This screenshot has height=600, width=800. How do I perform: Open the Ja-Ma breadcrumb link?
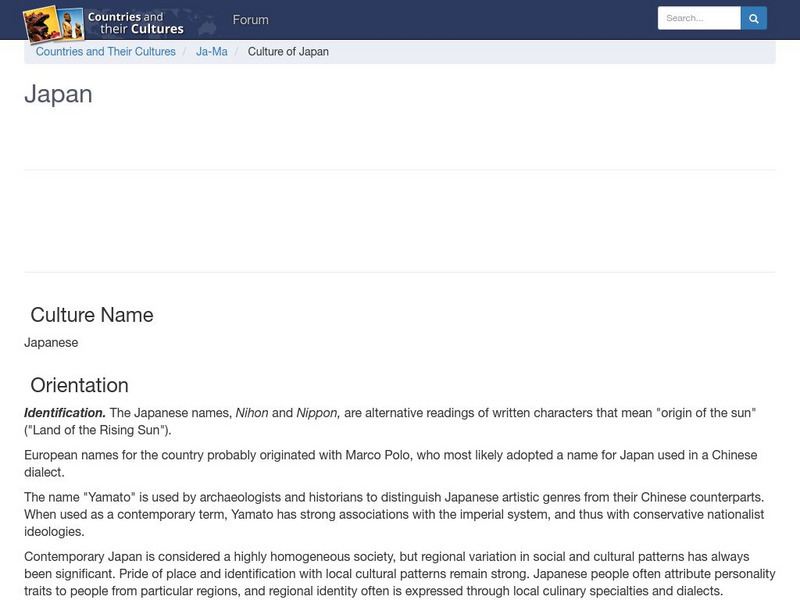pyautogui.click(x=212, y=52)
